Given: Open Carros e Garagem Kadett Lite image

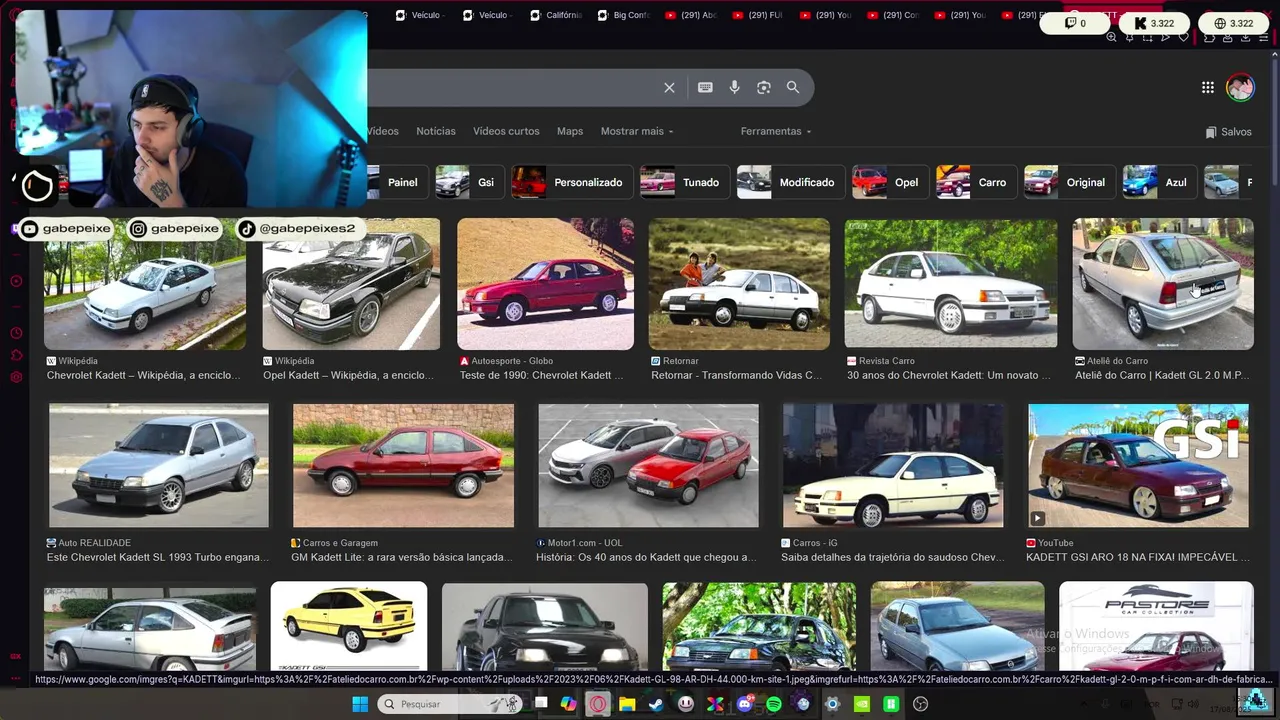Looking at the screenshot, I should 403,465.
